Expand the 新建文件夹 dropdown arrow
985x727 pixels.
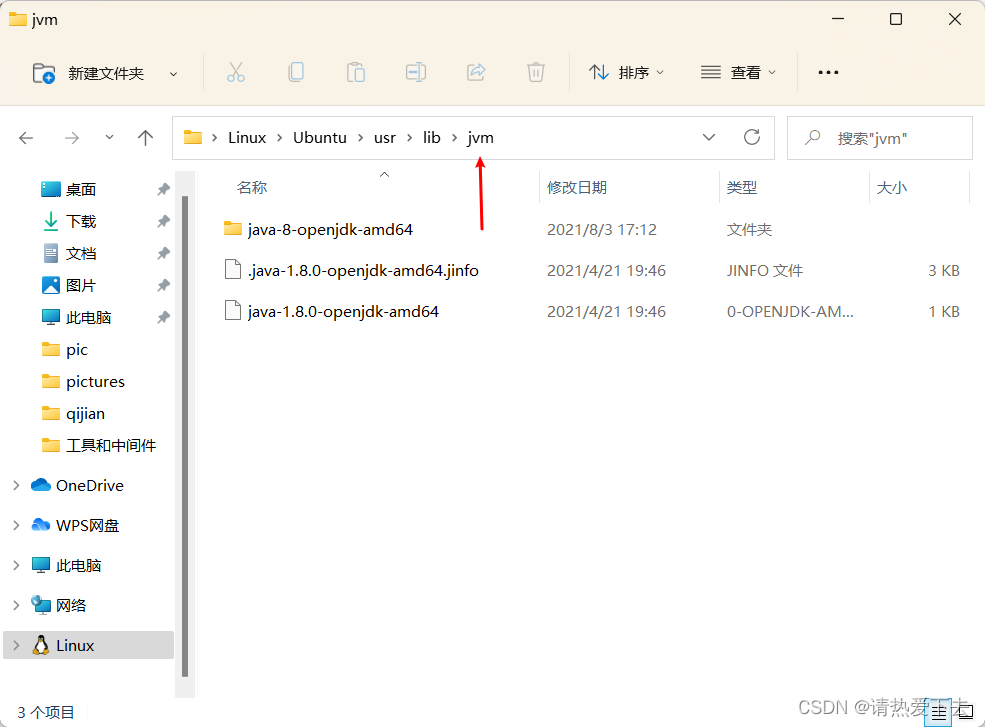[172, 71]
